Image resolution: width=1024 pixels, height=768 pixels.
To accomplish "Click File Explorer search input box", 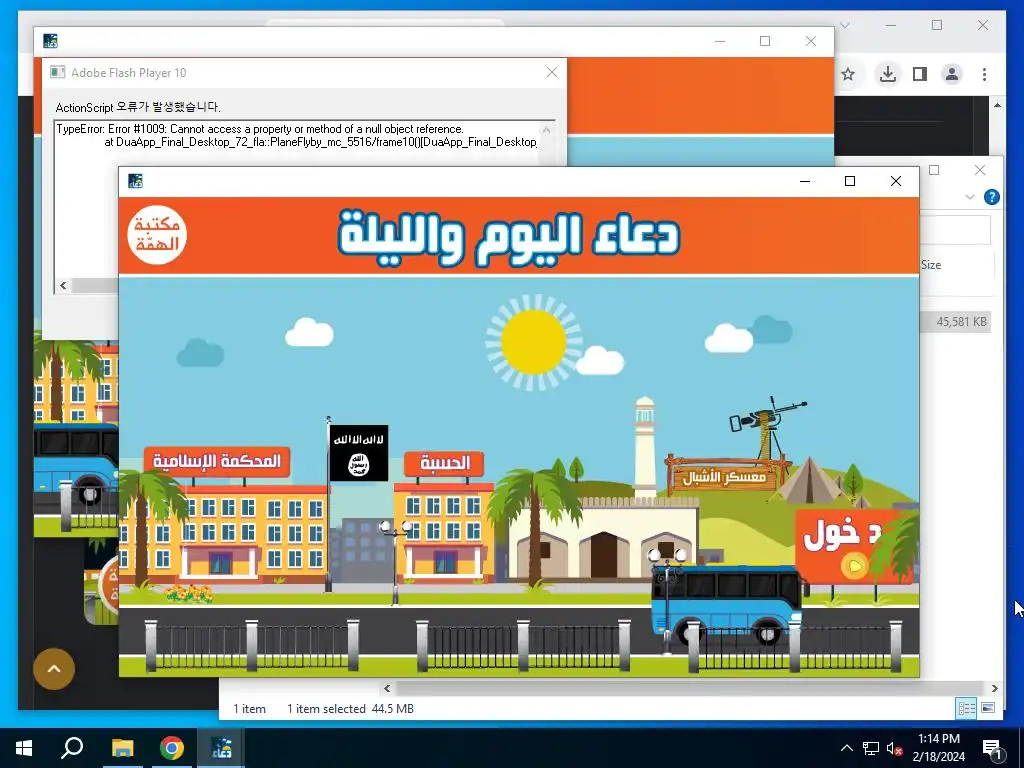I will point(955,230).
